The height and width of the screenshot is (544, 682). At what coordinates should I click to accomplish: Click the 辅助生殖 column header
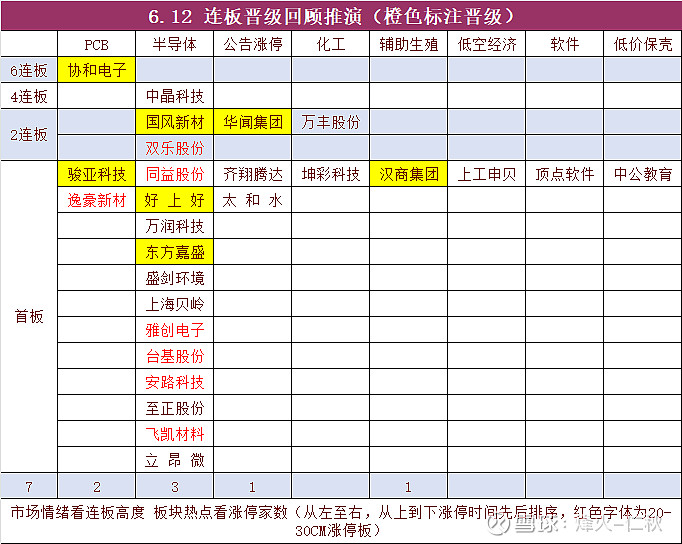[x=408, y=44]
